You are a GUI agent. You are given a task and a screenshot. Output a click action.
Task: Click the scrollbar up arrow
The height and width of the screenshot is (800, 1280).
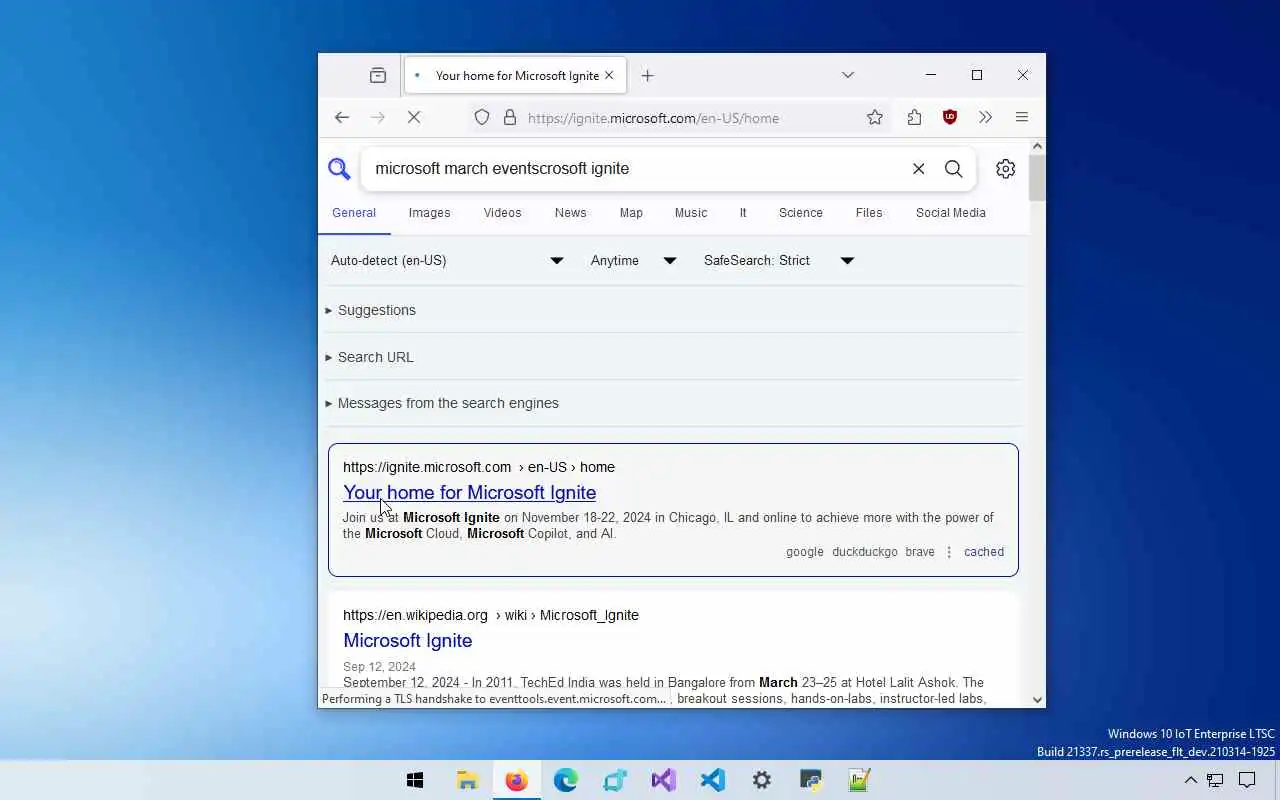click(x=1037, y=146)
